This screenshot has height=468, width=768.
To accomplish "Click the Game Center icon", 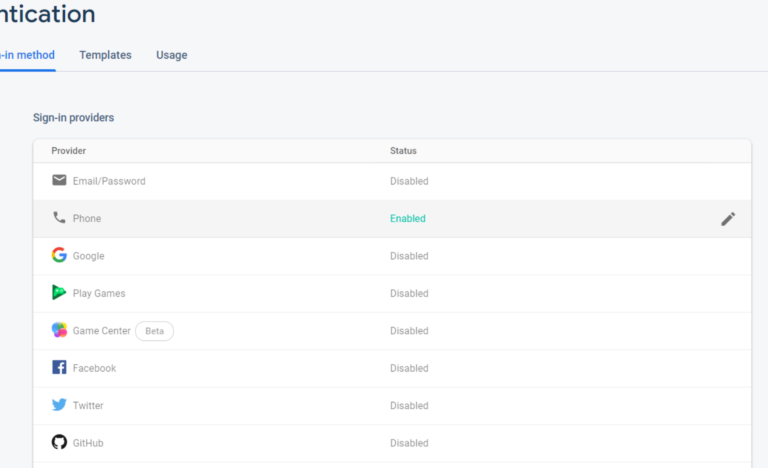I will [x=59, y=330].
